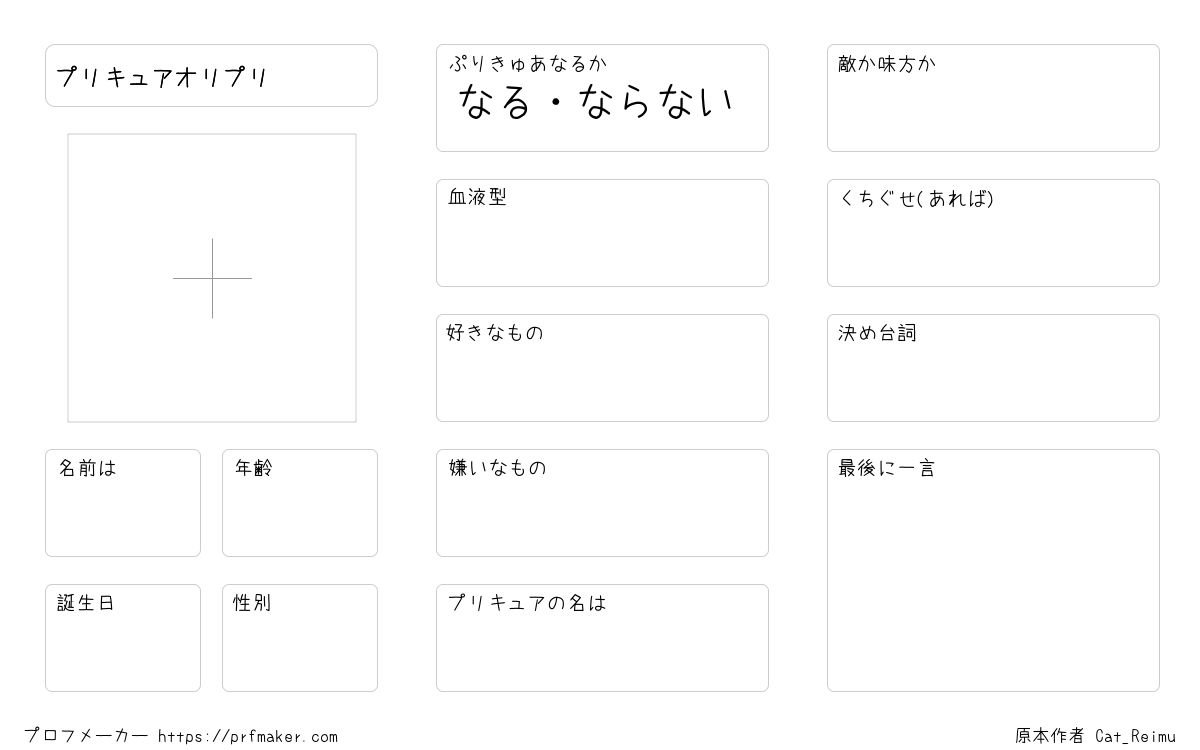The width and height of the screenshot is (1200, 750).
Task: Choose なる option in ぷりきゅあなるか box
Action: pyautogui.click(x=494, y=102)
